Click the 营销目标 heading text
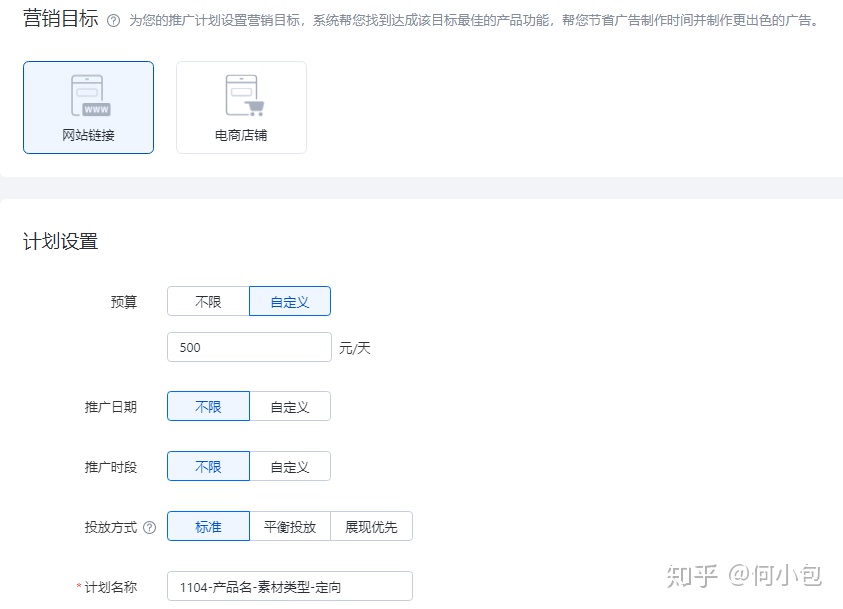 click(61, 19)
